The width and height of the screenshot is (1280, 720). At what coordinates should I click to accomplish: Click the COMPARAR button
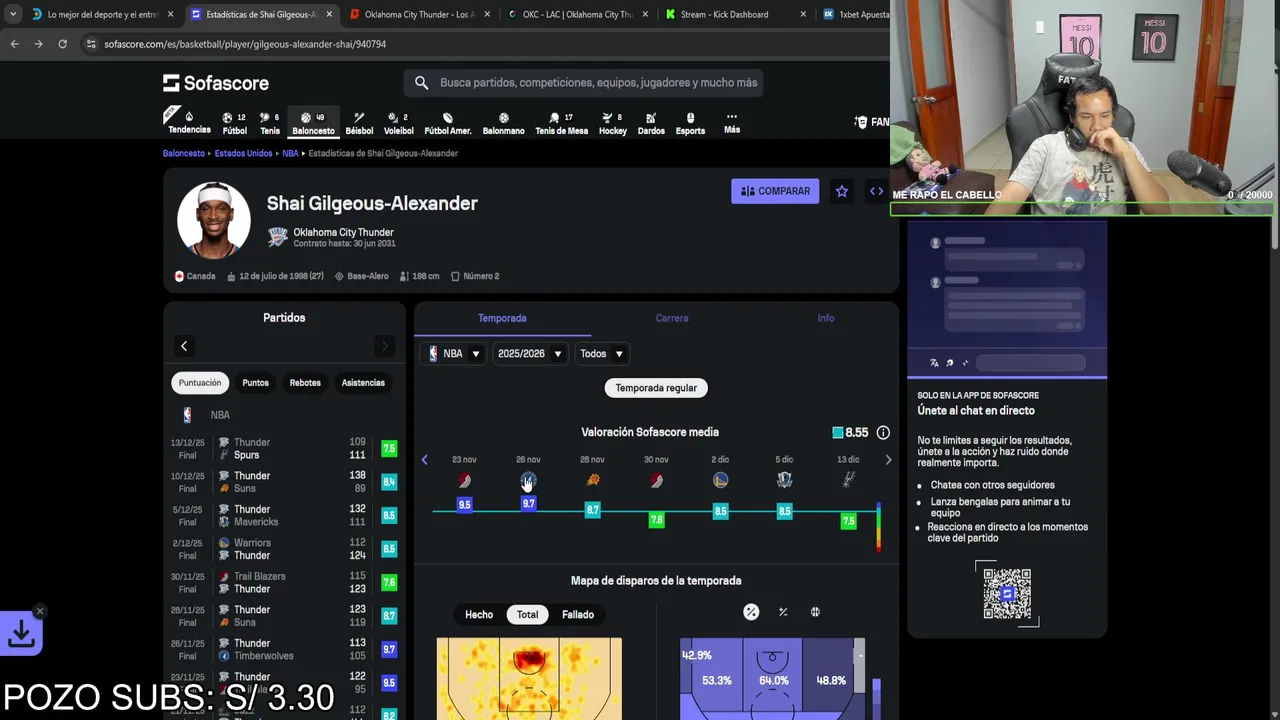775,191
